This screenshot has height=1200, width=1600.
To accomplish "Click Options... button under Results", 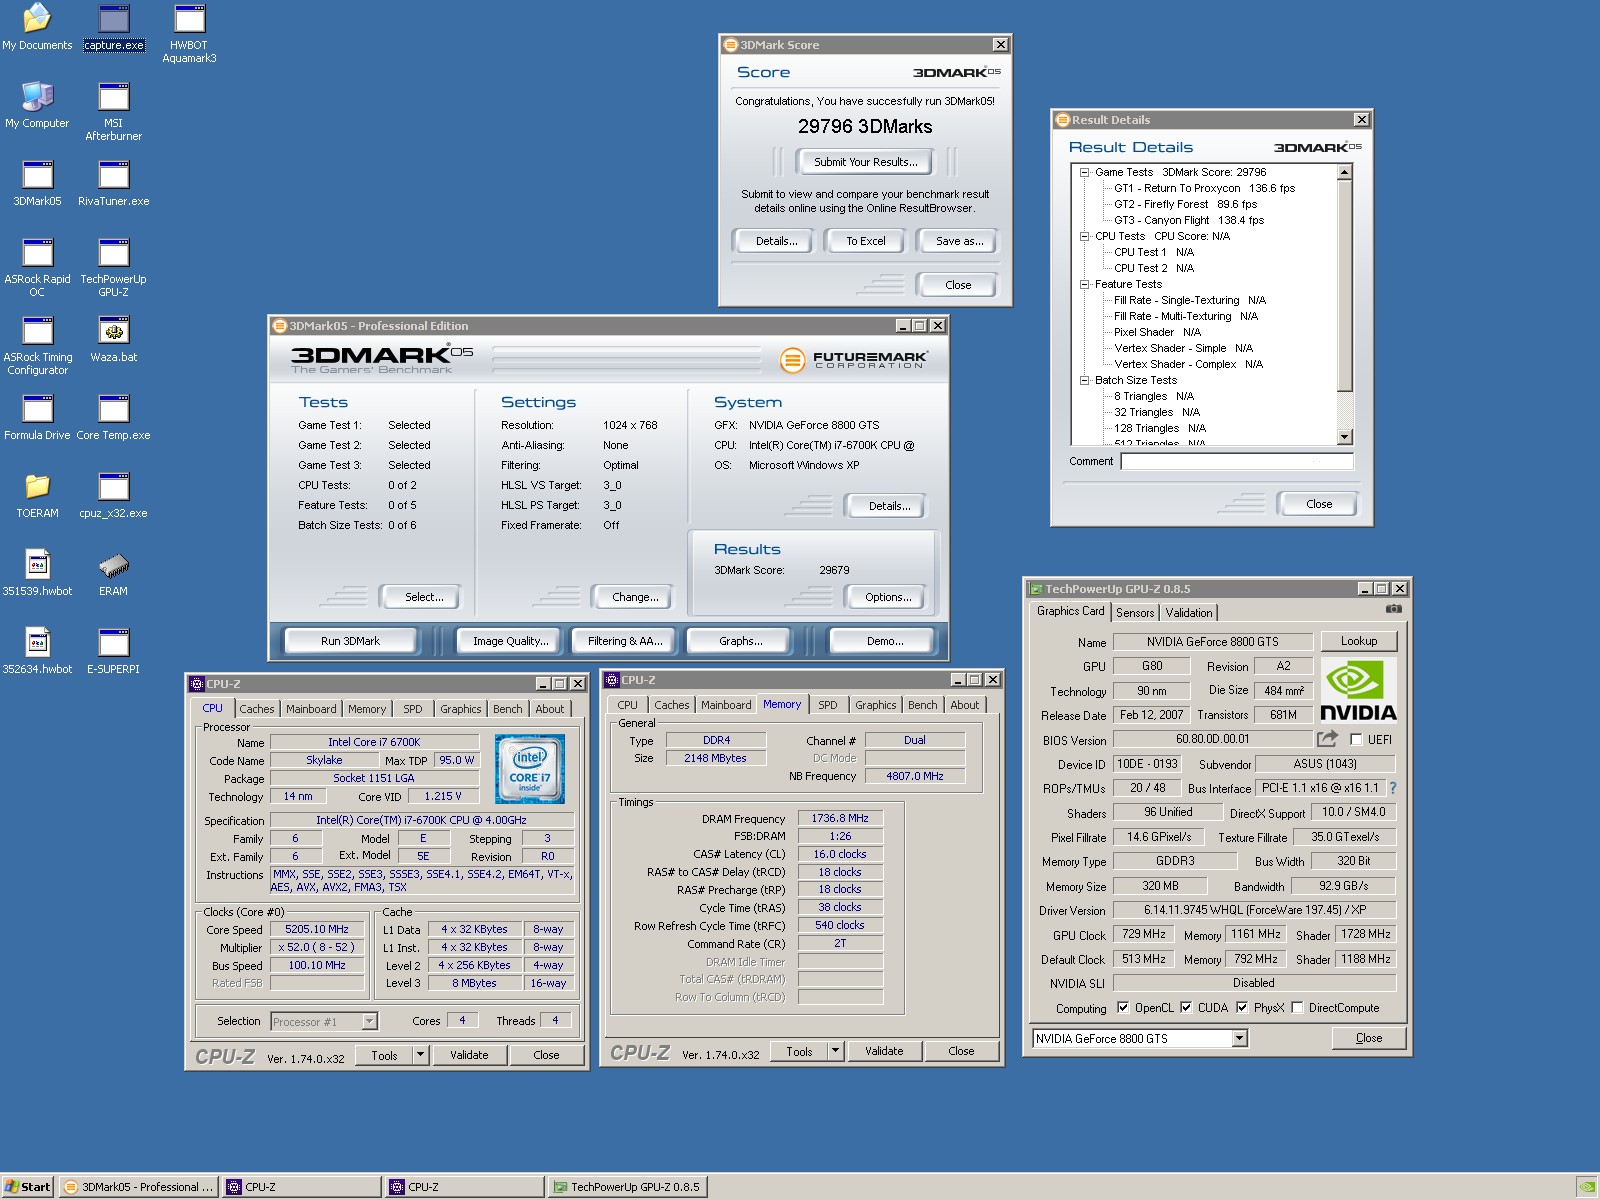I will point(888,597).
